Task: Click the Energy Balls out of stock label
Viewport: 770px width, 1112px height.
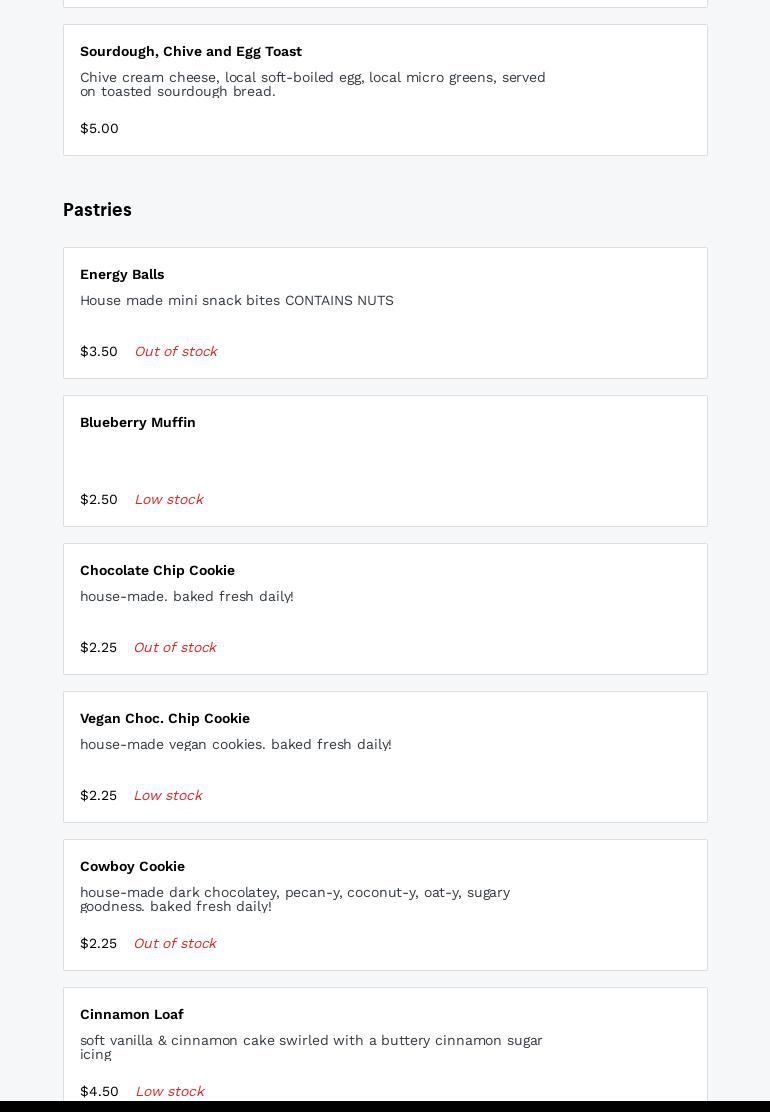Action: tap(176, 352)
